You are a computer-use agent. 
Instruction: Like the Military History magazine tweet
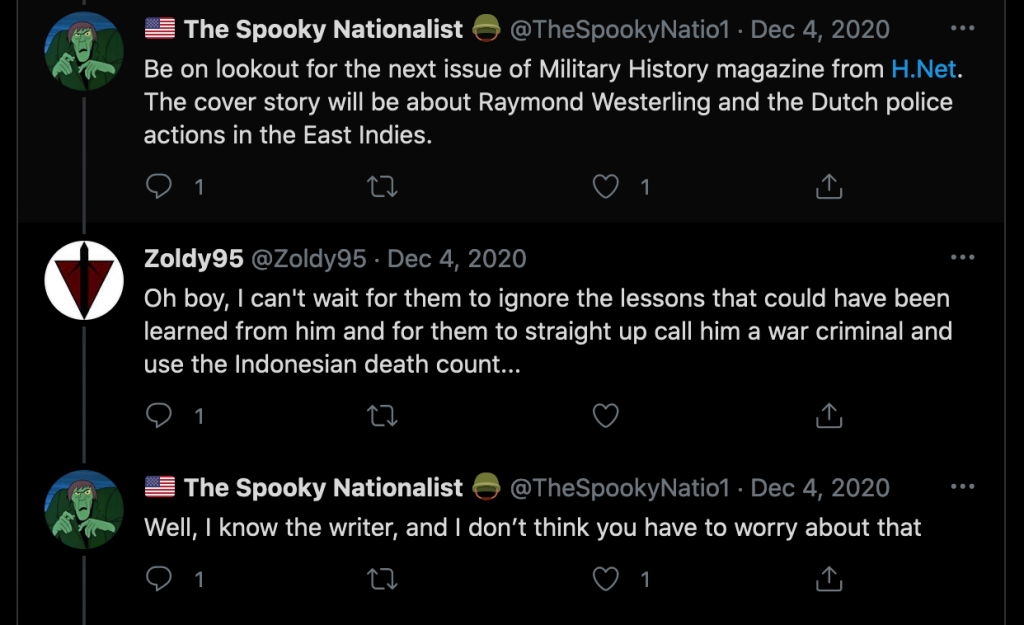click(x=606, y=186)
